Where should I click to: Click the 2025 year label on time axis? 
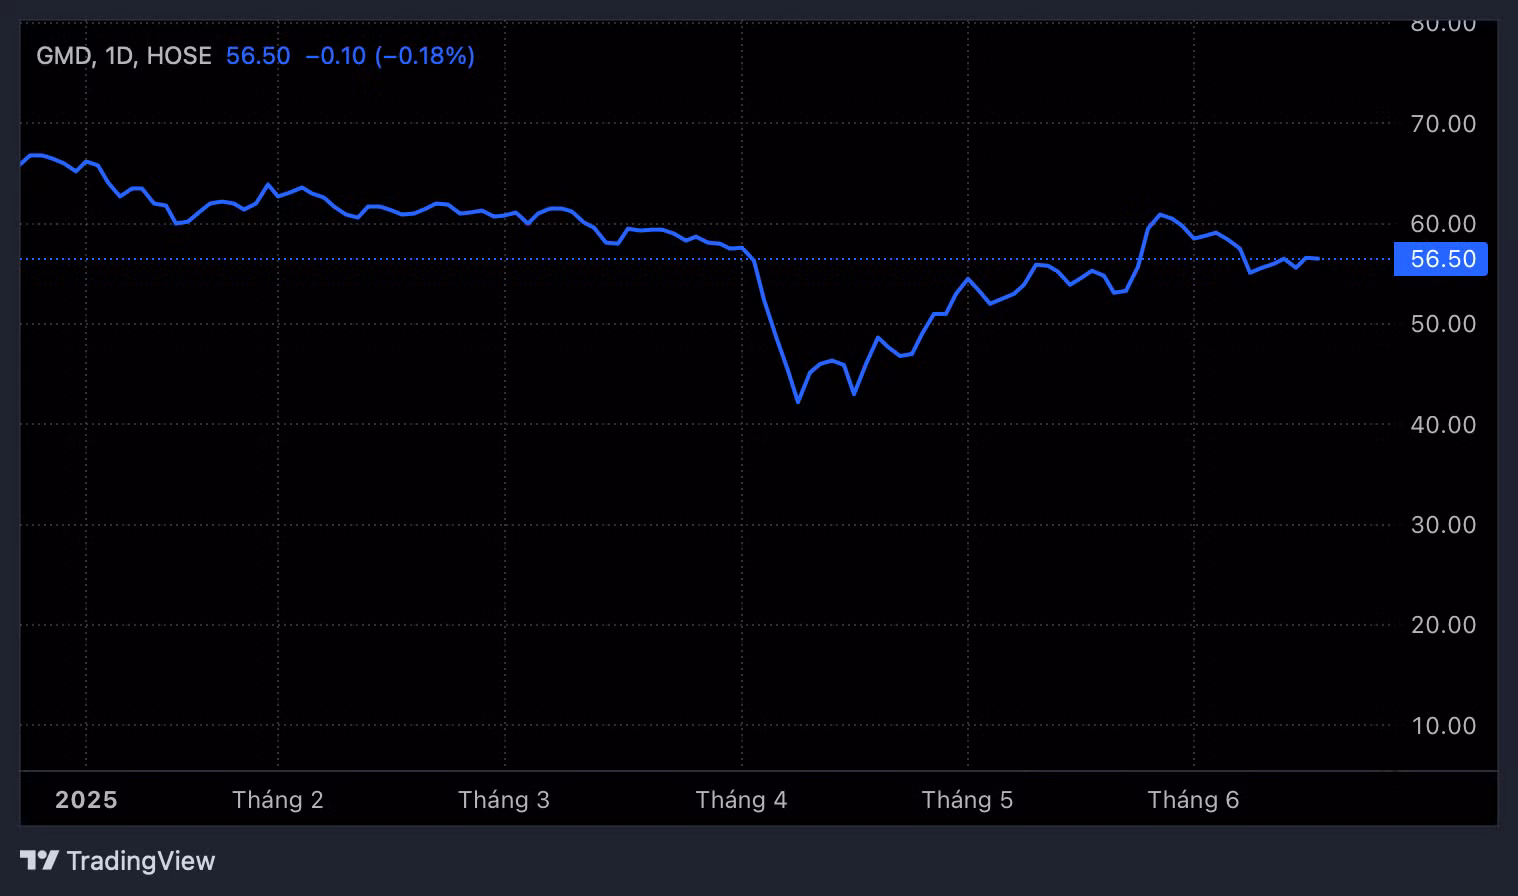(x=86, y=800)
